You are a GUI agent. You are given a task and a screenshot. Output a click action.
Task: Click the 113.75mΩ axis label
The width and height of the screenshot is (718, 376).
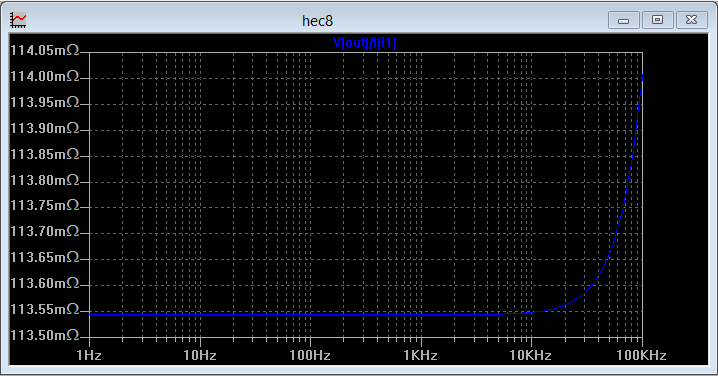pos(45,205)
